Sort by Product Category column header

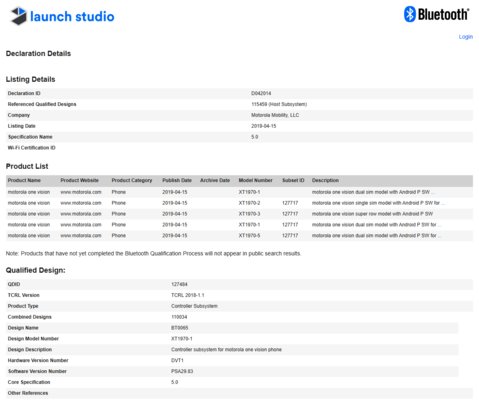(x=132, y=180)
